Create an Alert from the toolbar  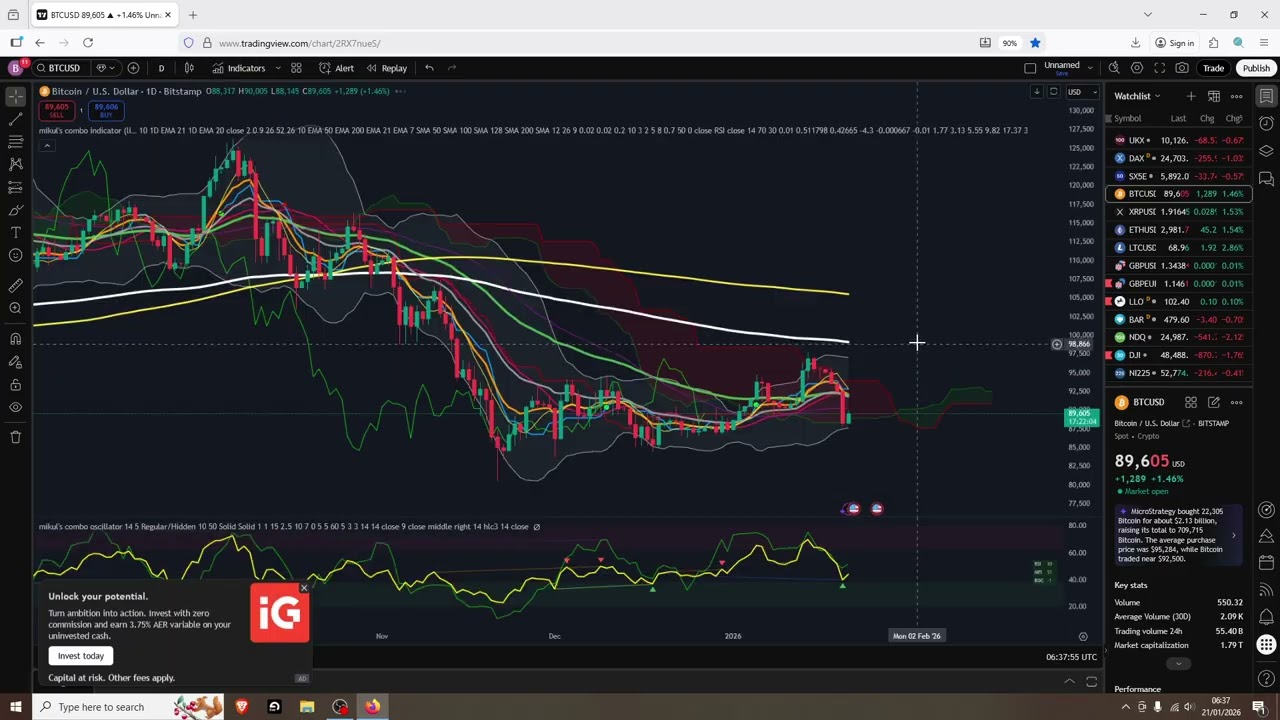click(336, 68)
